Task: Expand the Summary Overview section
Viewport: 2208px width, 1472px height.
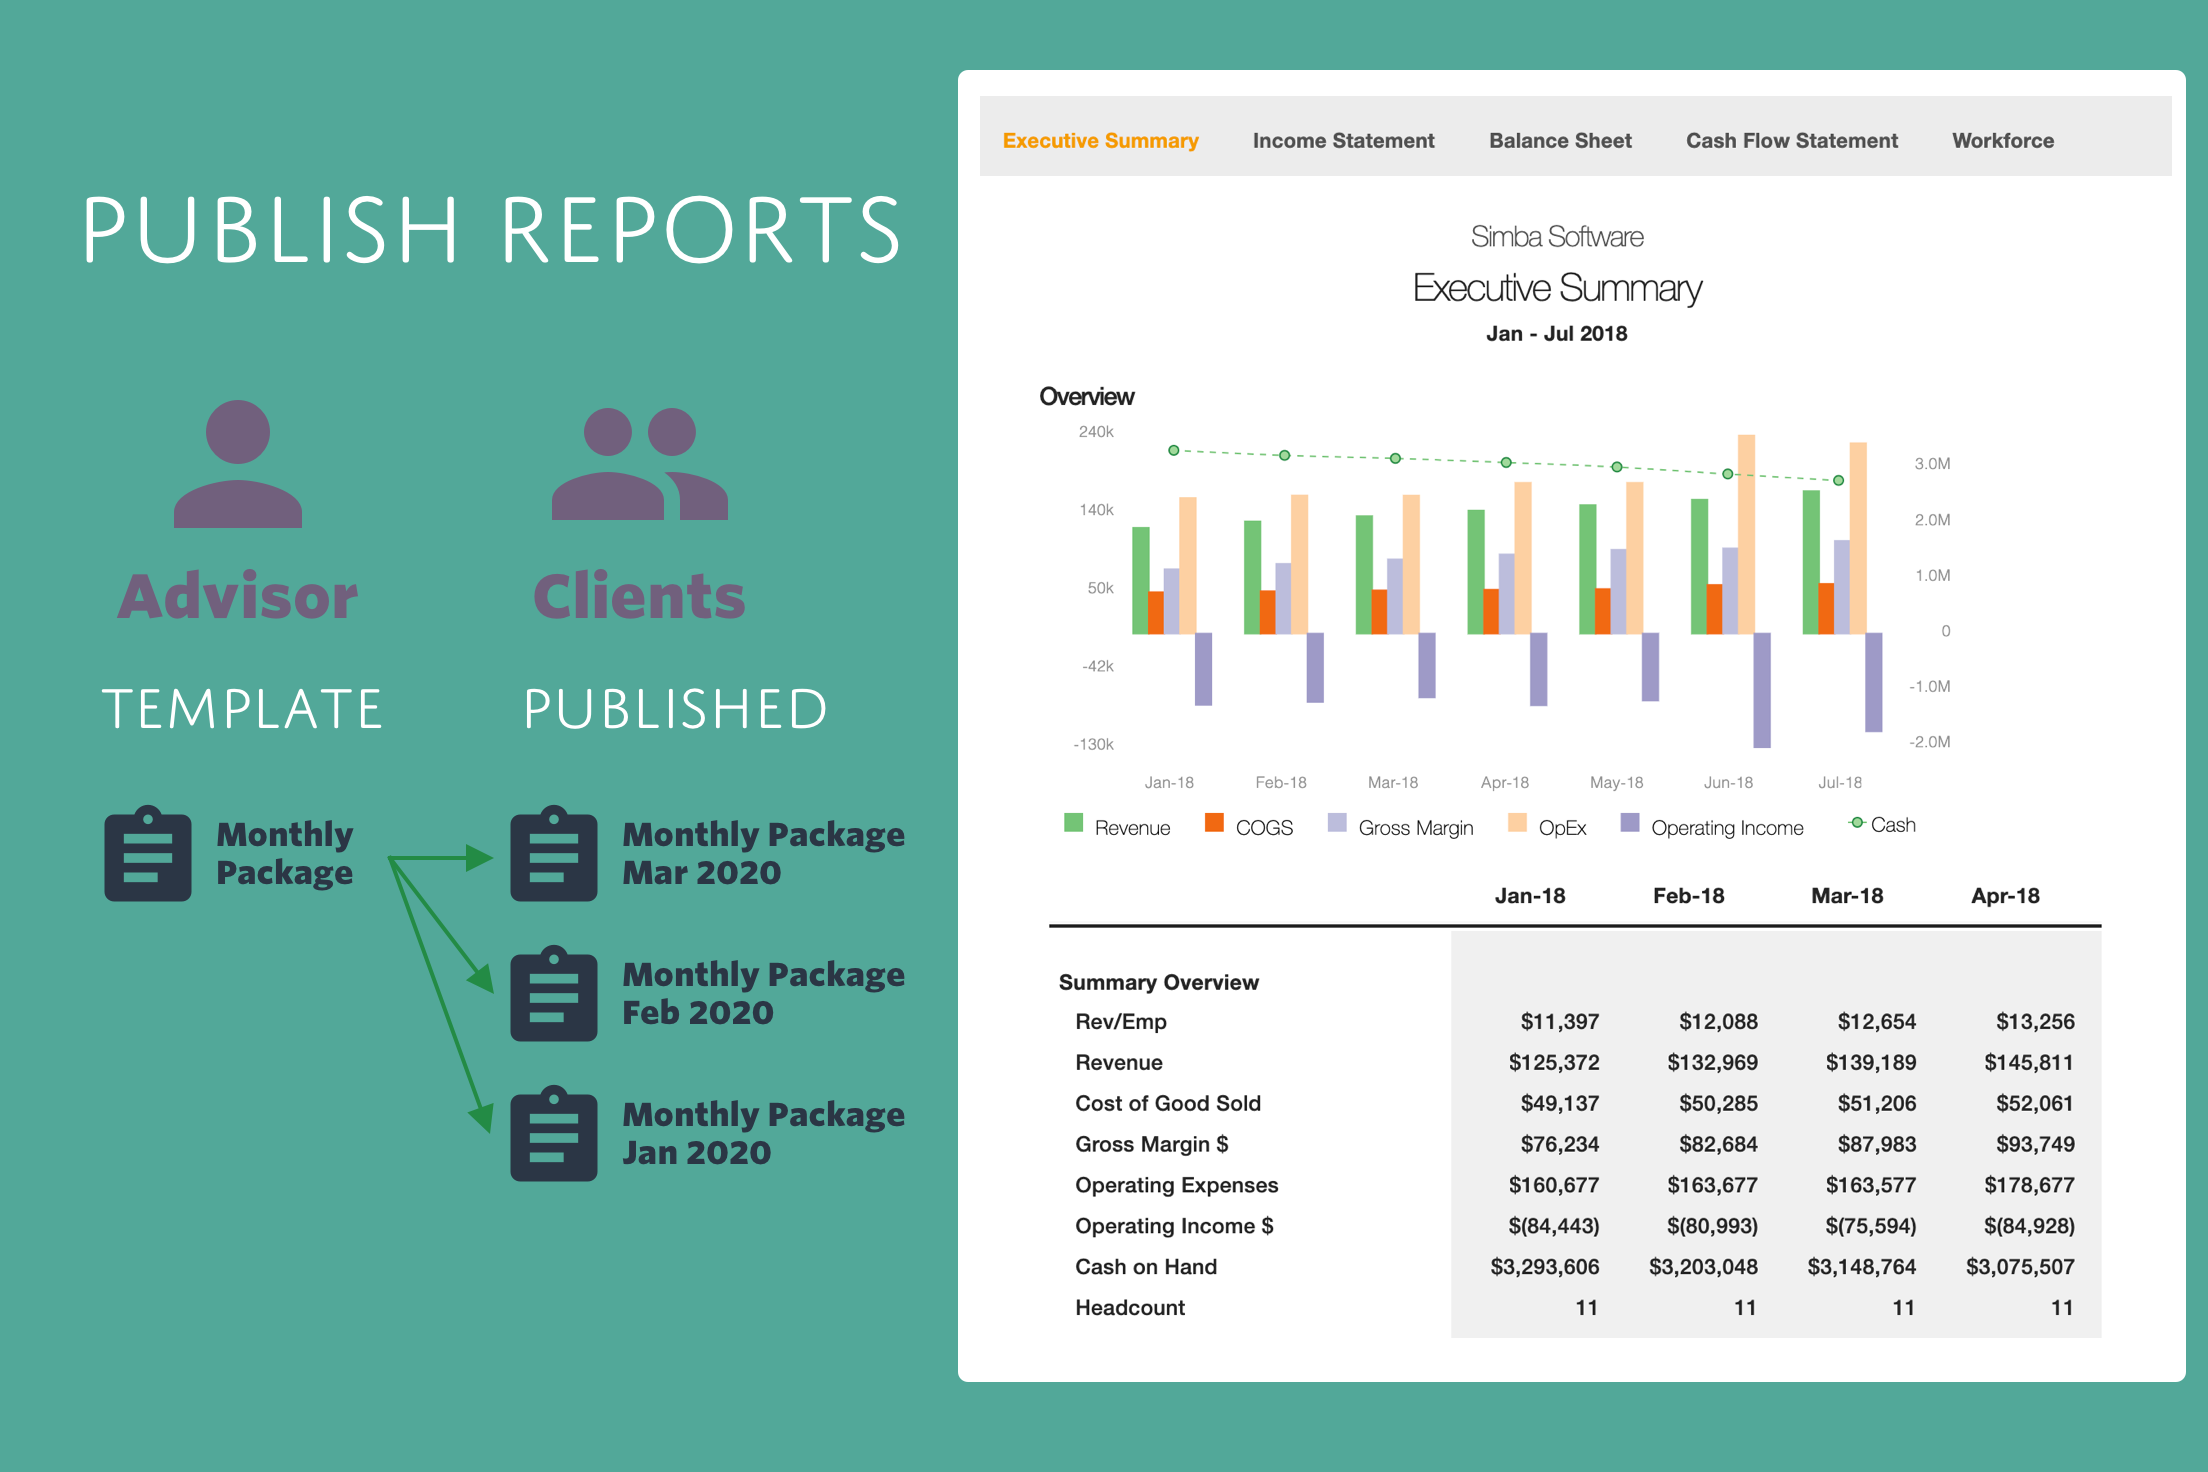Action: coord(1159,982)
